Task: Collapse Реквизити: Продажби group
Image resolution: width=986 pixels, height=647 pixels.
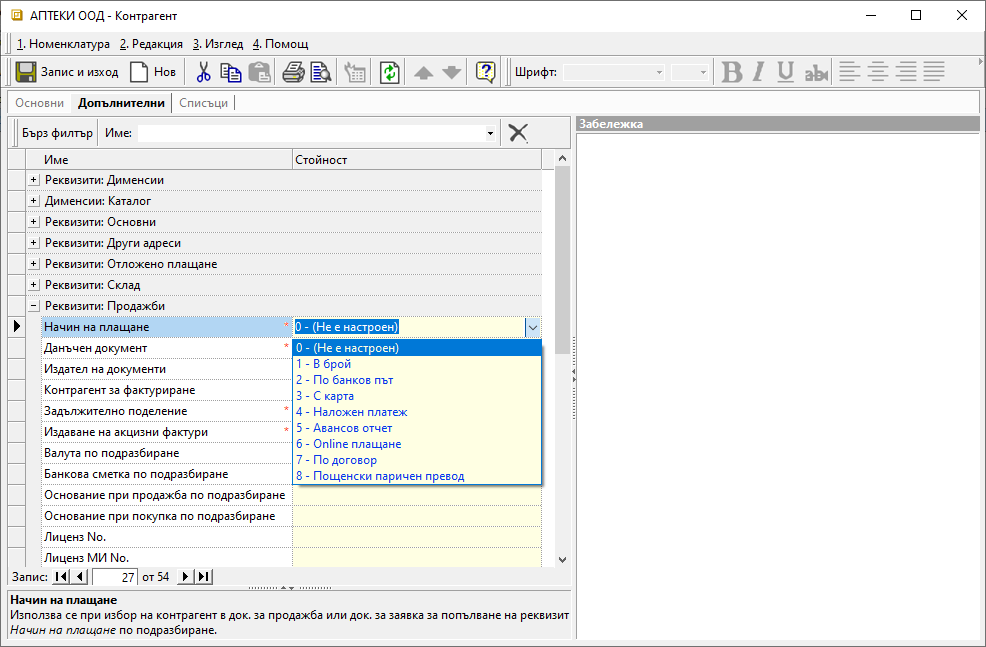Action: tap(33, 306)
